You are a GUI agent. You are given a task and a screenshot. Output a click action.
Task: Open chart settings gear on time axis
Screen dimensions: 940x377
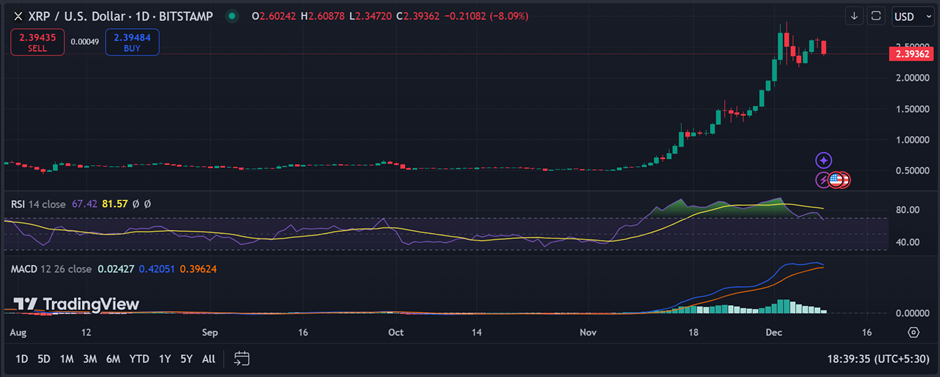pyautogui.click(x=913, y=332)
